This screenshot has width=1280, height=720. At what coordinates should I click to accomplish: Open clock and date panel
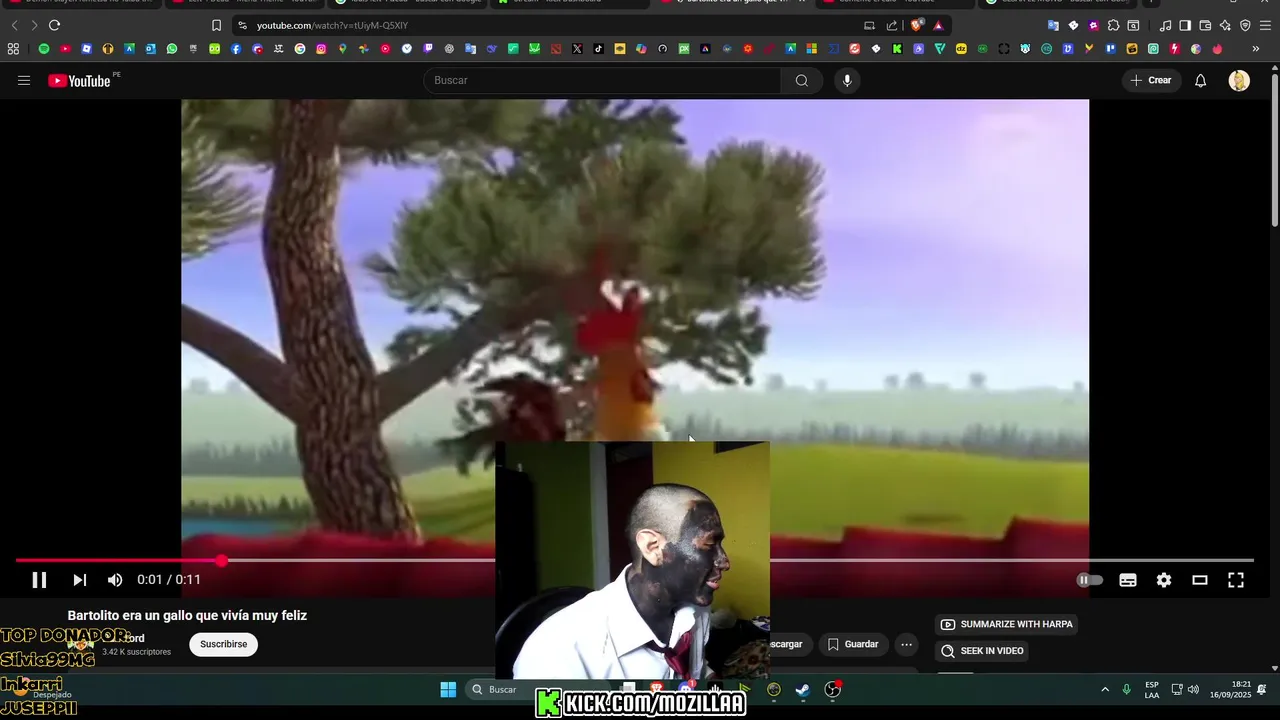[1230, 690]
